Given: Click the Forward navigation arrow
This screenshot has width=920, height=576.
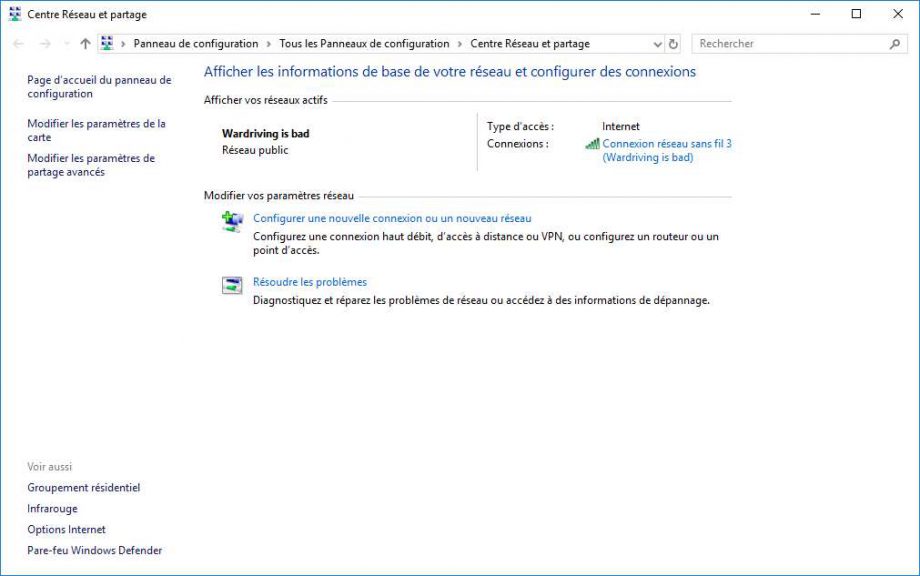Looking at the screenshot, I should click(44, 44).
